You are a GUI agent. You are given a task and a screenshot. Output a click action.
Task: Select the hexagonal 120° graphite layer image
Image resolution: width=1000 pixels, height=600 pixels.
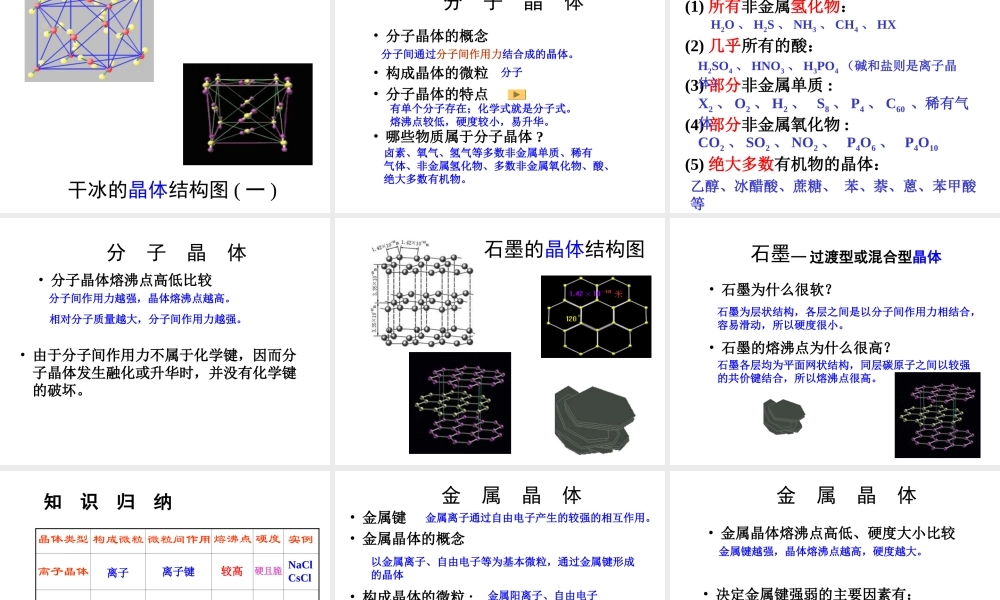[596, 316]
